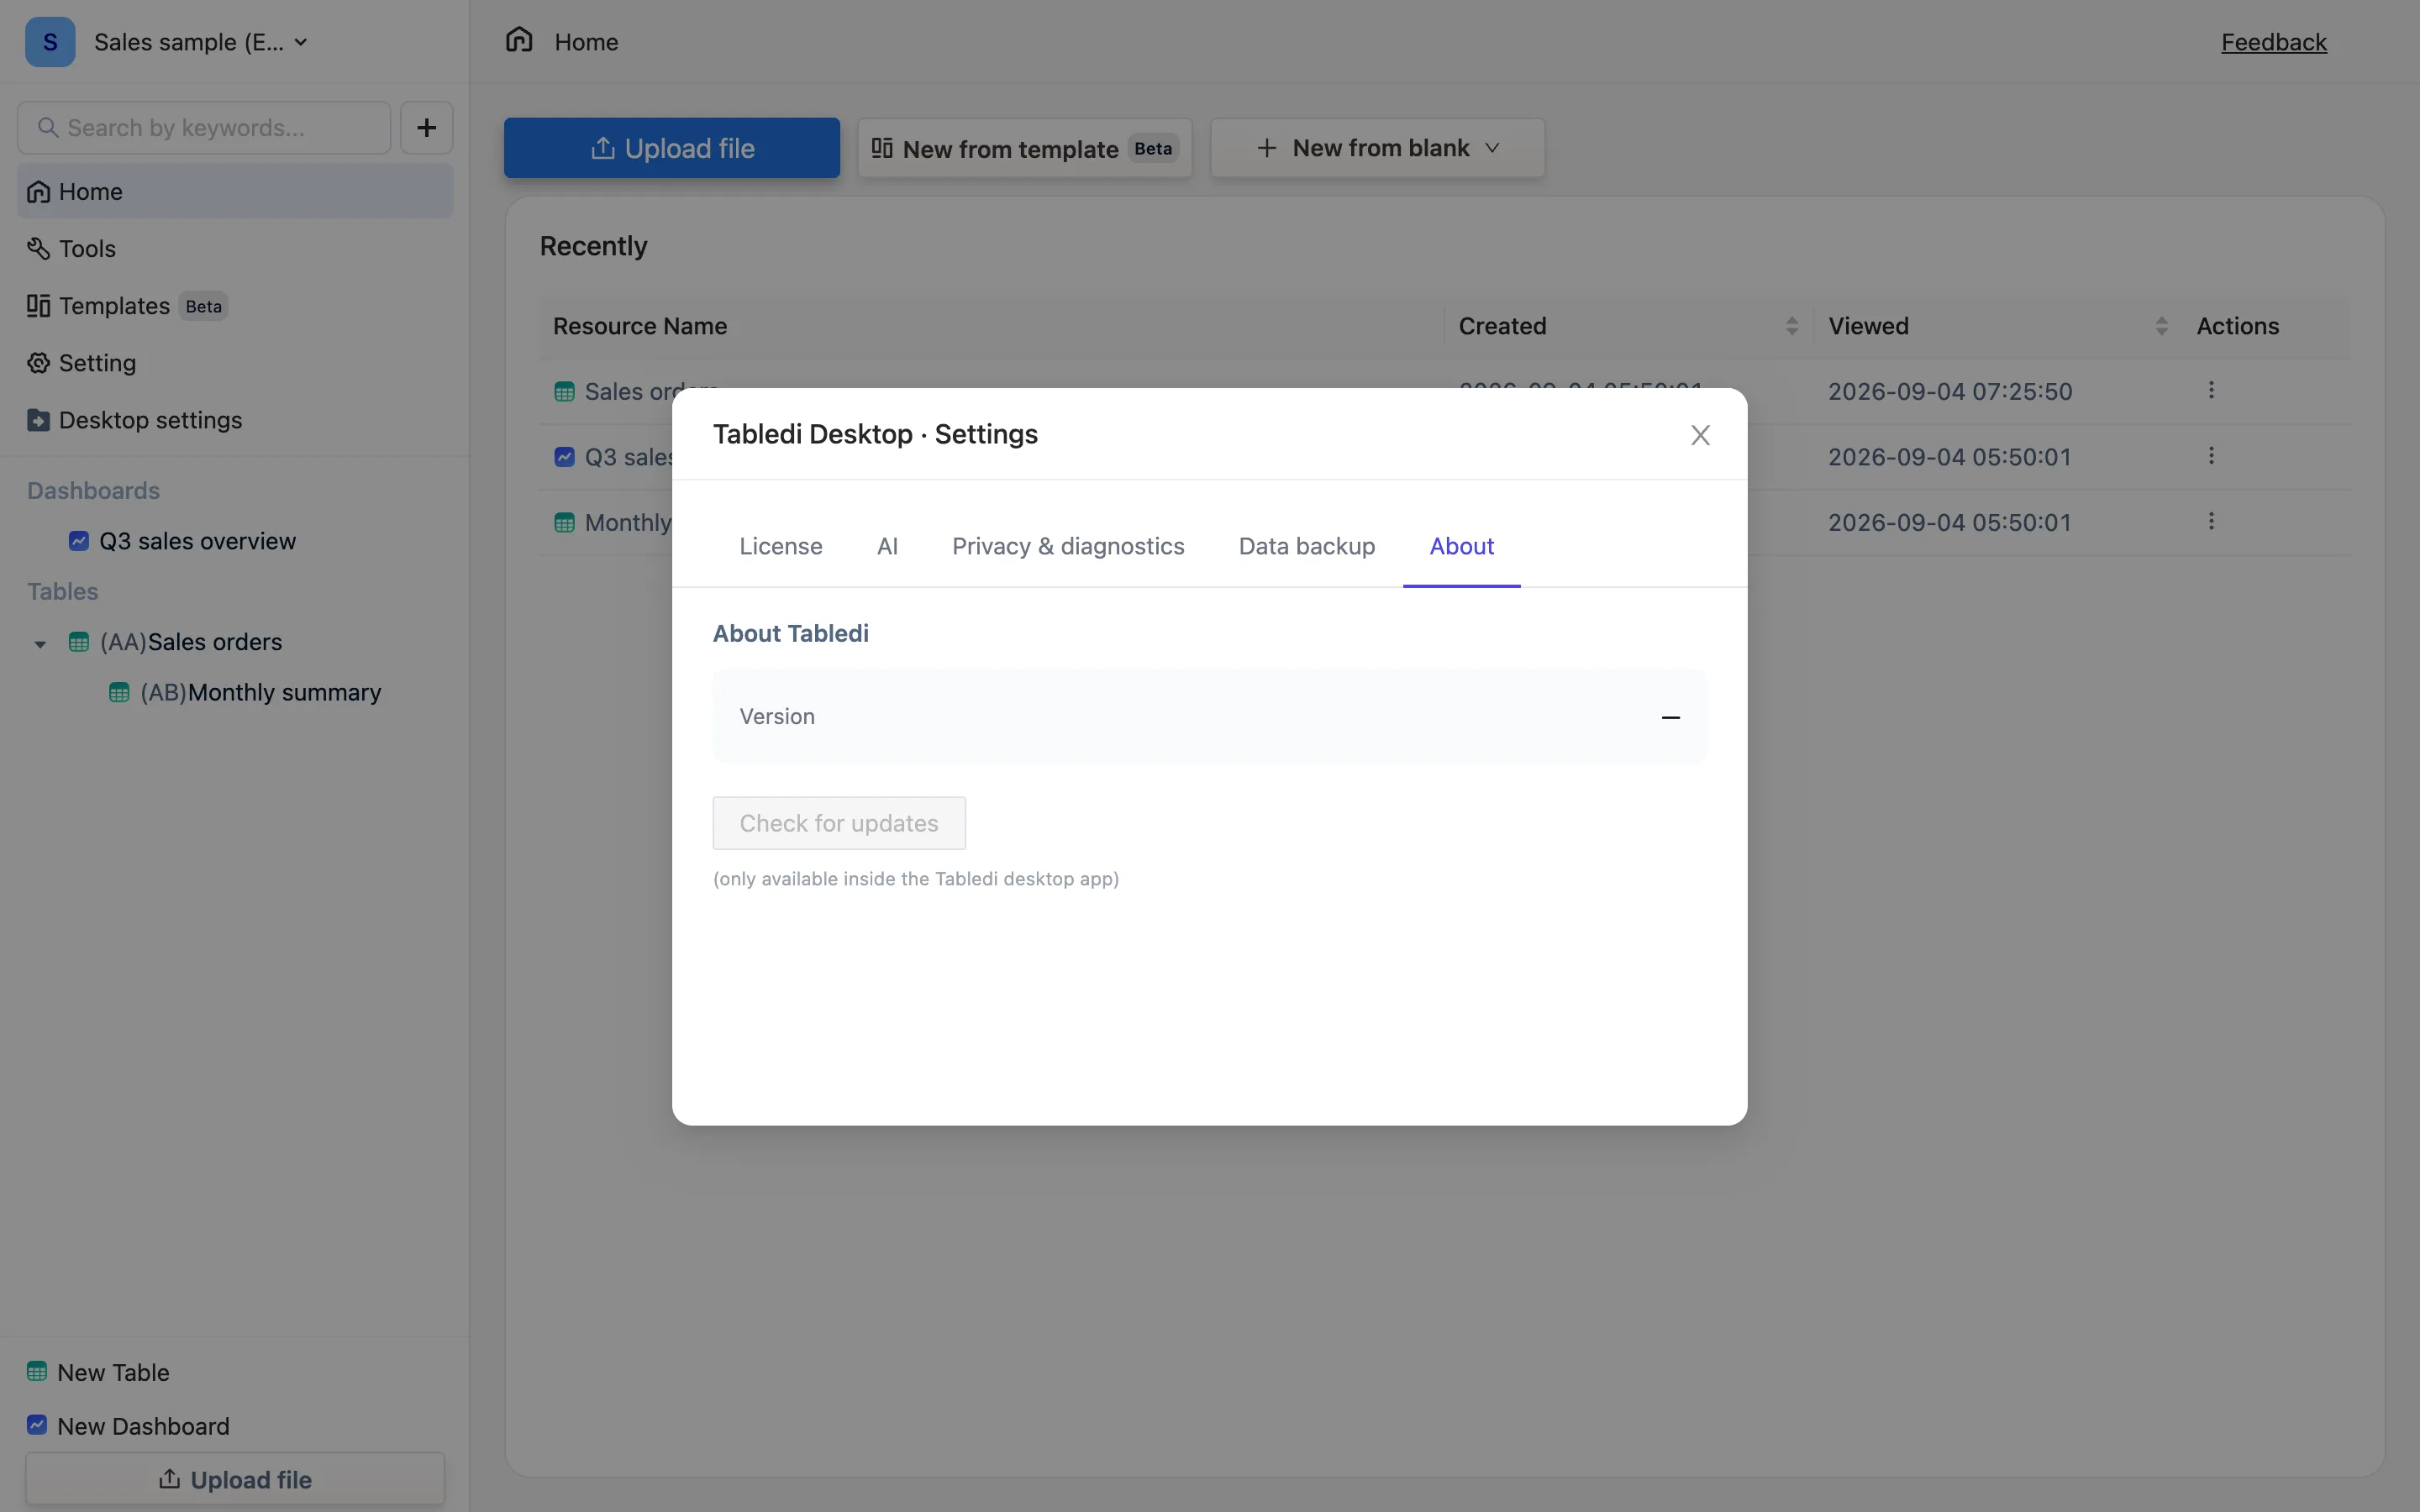Click the Templates layout icon in sidebar
2420x1512 pixels.
[38, 305]
